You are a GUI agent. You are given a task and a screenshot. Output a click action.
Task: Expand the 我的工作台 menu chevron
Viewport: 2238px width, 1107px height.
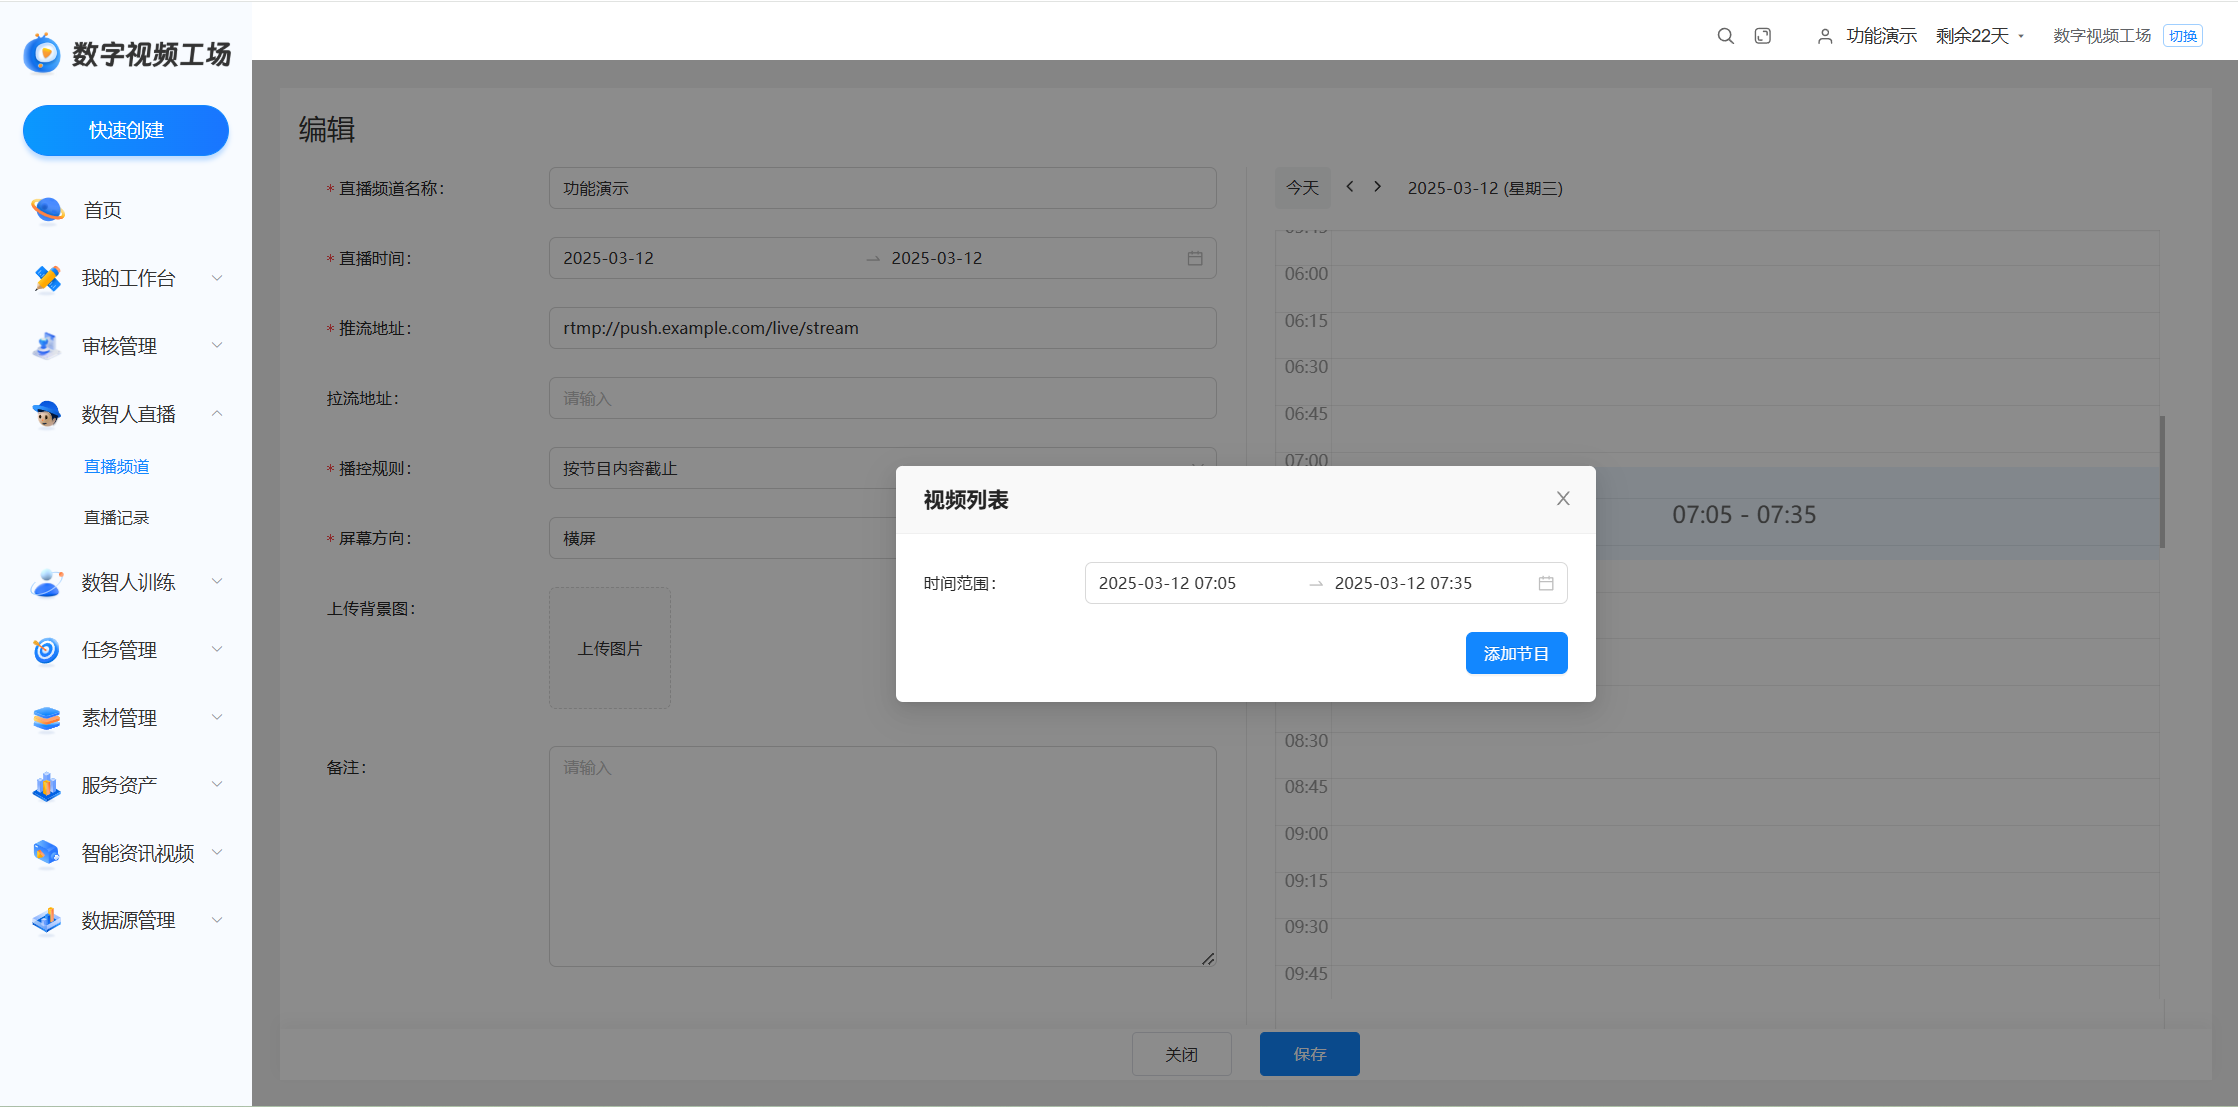[x=217, y=278]
